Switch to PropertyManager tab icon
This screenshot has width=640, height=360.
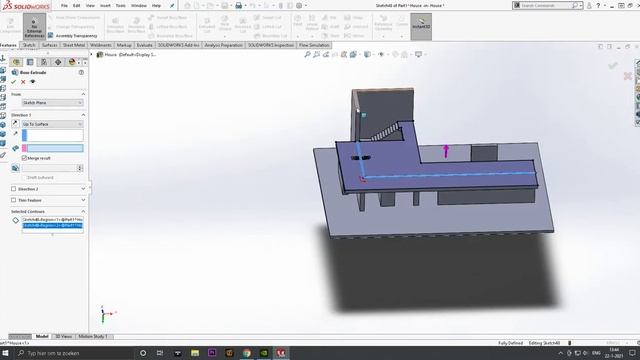[x=30, y=62]
